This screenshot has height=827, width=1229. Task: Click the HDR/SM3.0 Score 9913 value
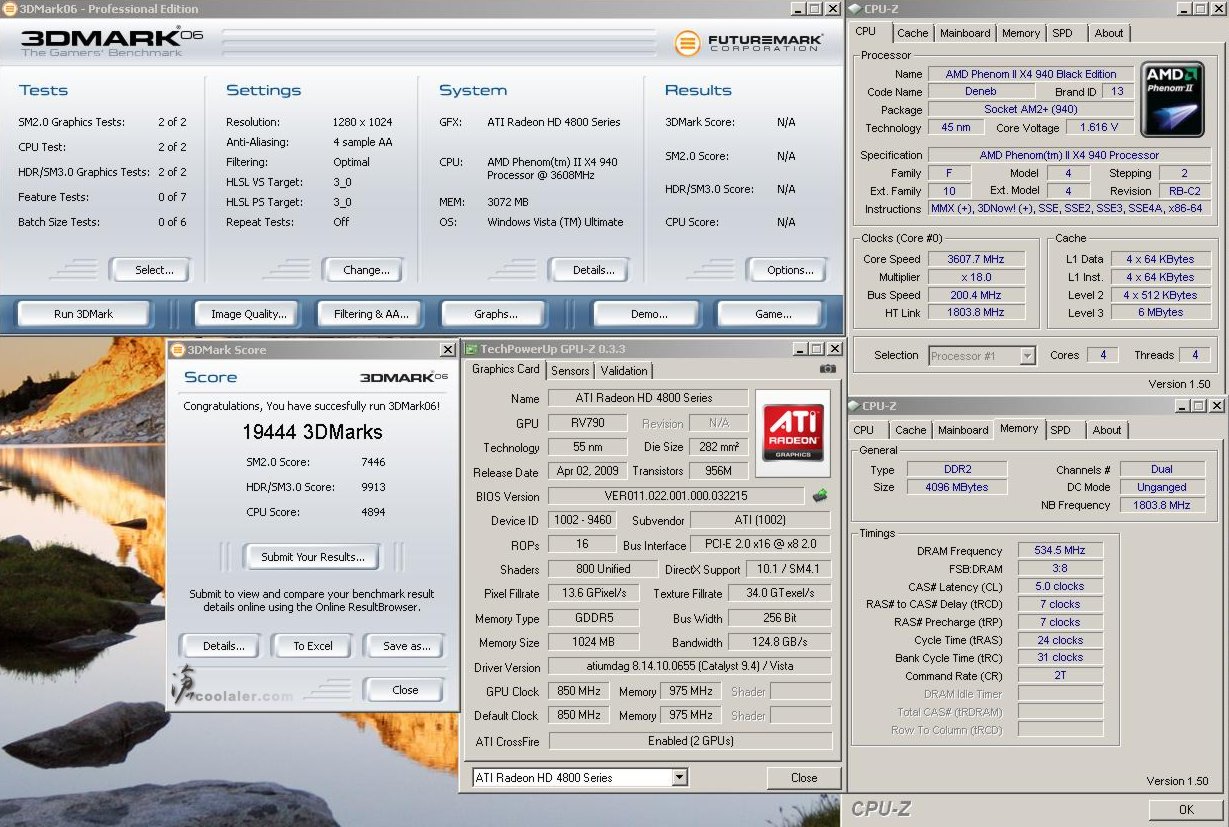click(x=373, y=487)
